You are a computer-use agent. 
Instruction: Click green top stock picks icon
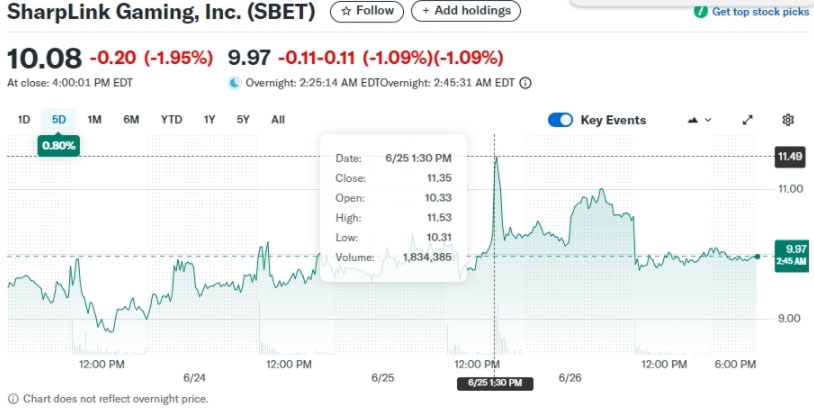pos(700,11)
